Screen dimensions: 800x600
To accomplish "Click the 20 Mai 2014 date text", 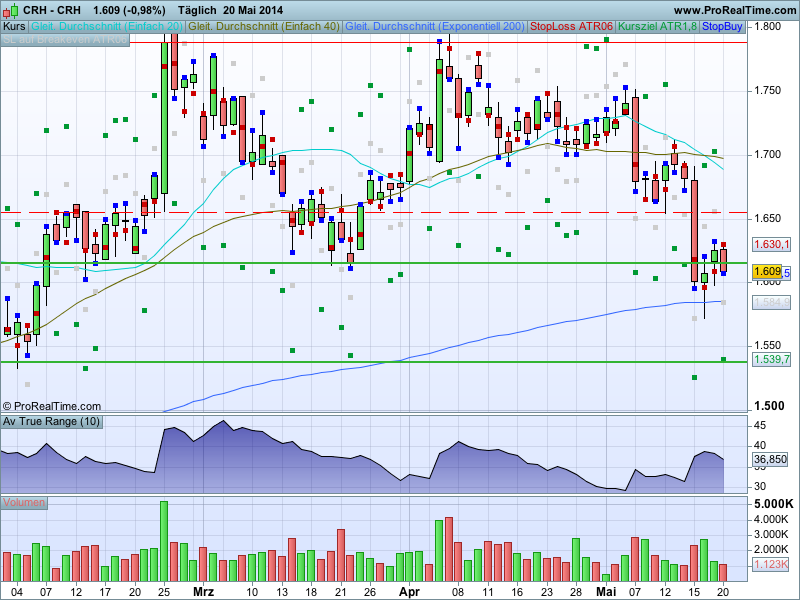I will [253, 10].
